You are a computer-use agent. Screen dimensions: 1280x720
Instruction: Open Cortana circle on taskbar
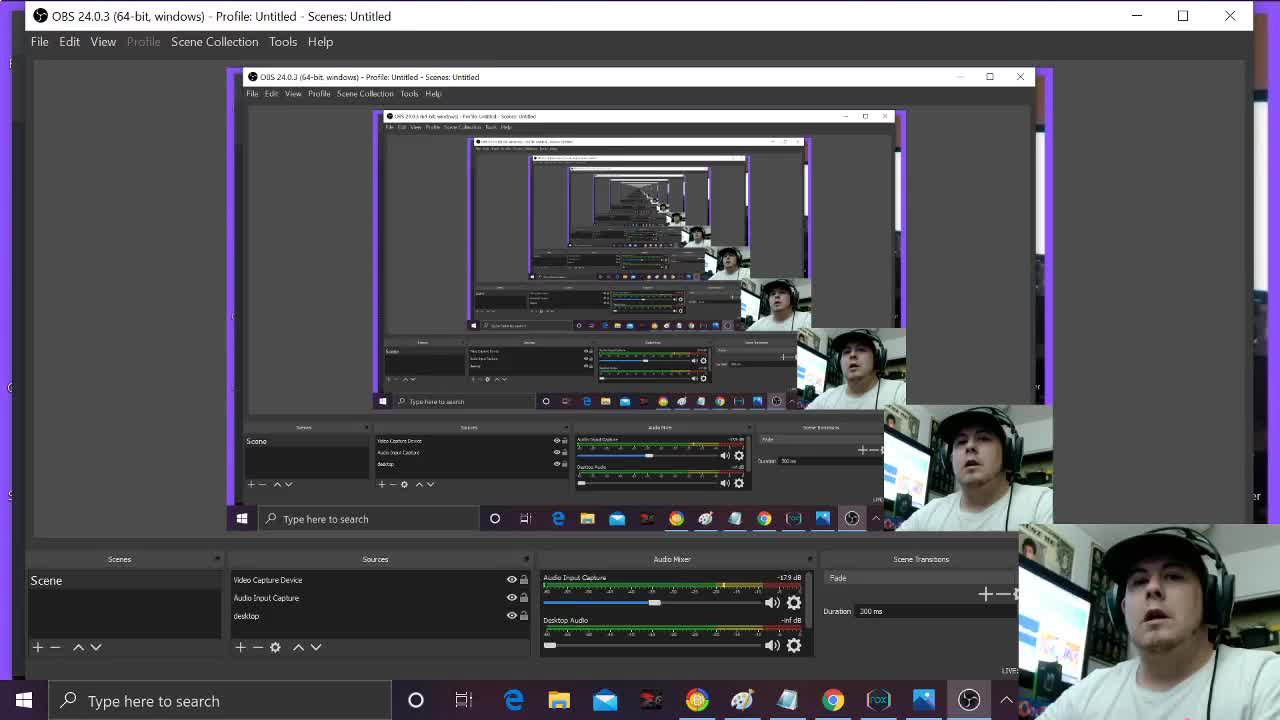[x=416, y=700]
